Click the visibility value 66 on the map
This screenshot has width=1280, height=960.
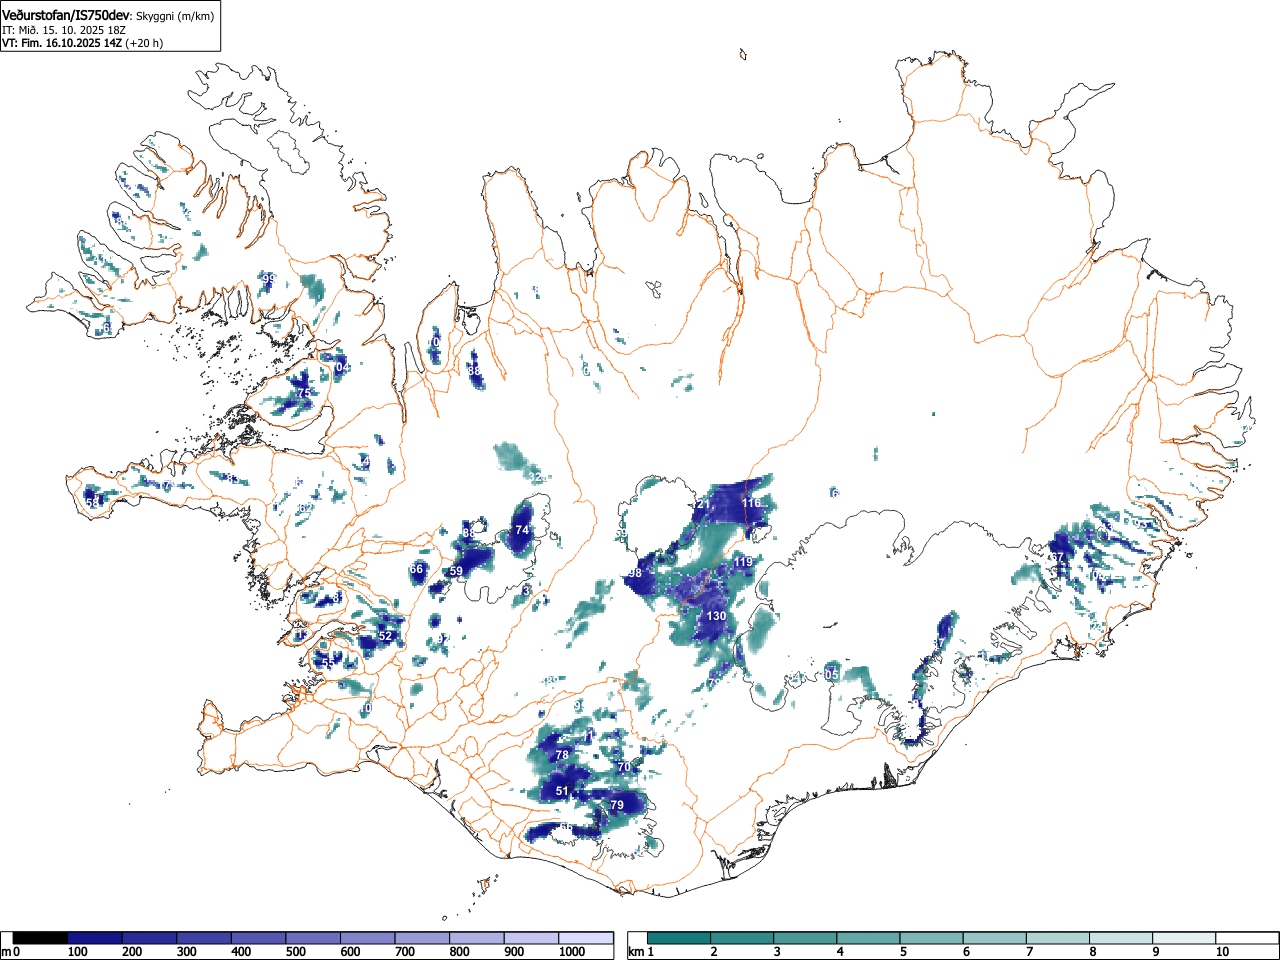(x=417, y=569)
